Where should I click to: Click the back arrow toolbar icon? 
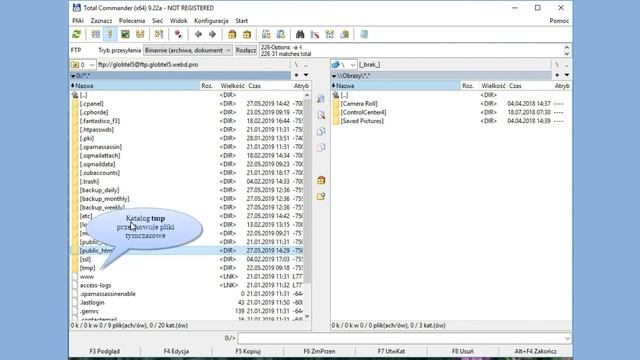coord(198,34)
